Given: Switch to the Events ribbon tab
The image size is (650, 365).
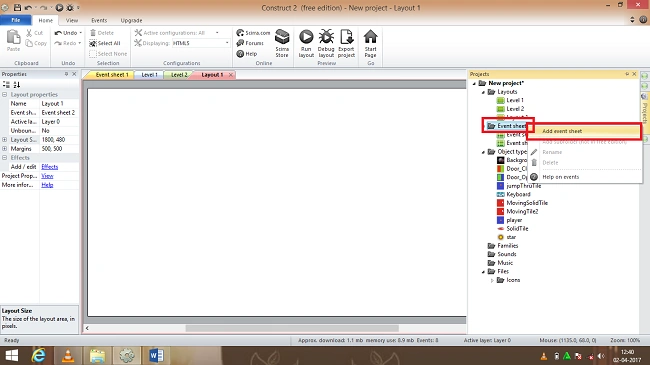Looking at the screenshot, I should (x=99, y=20).
